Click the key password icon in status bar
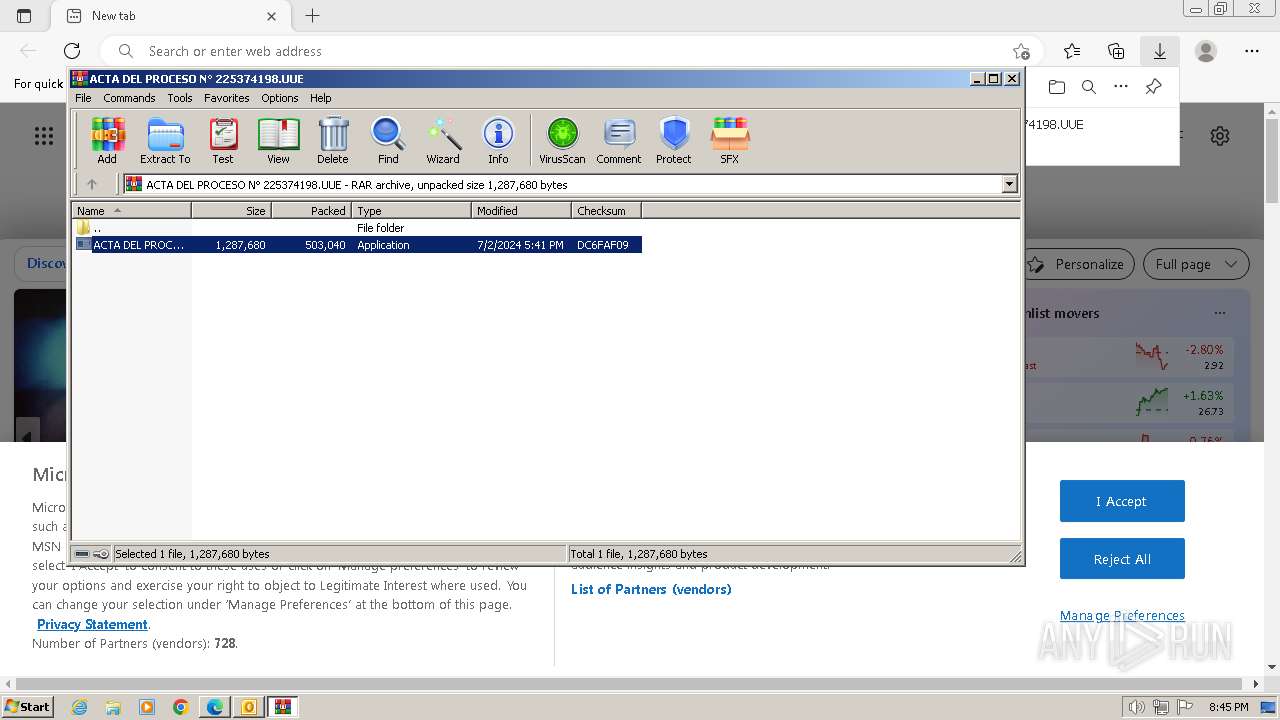Image resolution: width=1280 pixels, height=720 pixels. click(x=101, y=554)
